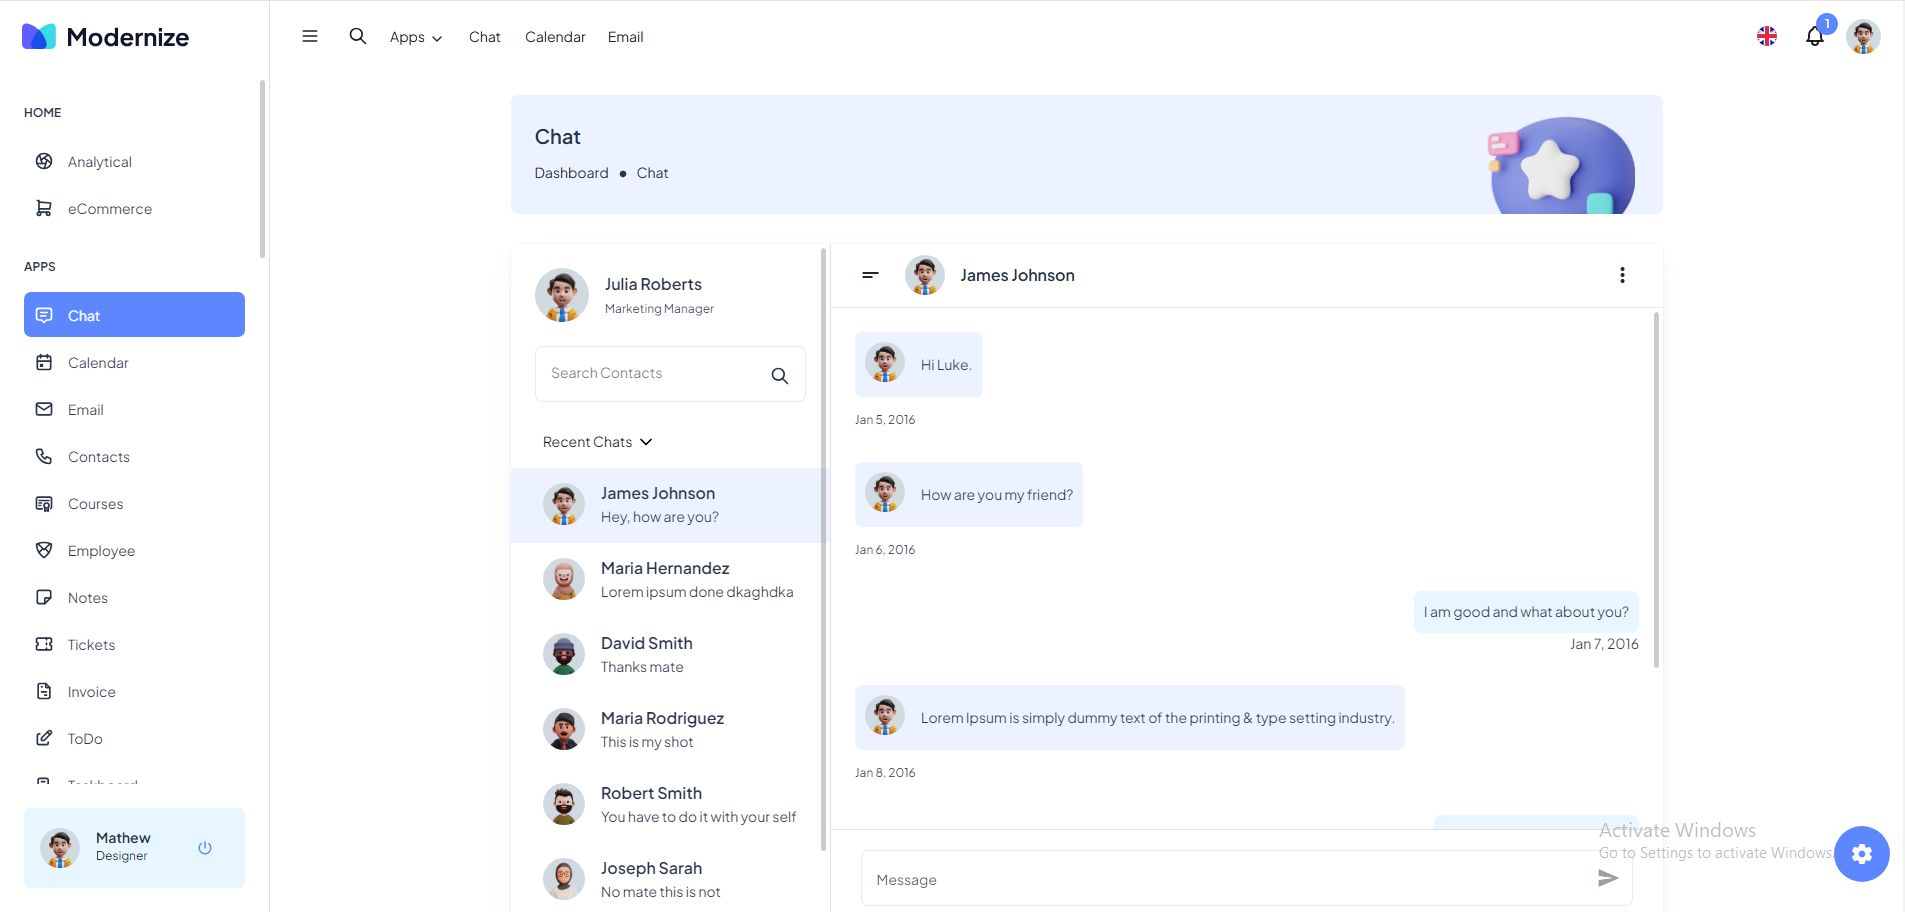1905x912 pixels.
Task: Click the UK flag language icon
Action: (1767, 37)
